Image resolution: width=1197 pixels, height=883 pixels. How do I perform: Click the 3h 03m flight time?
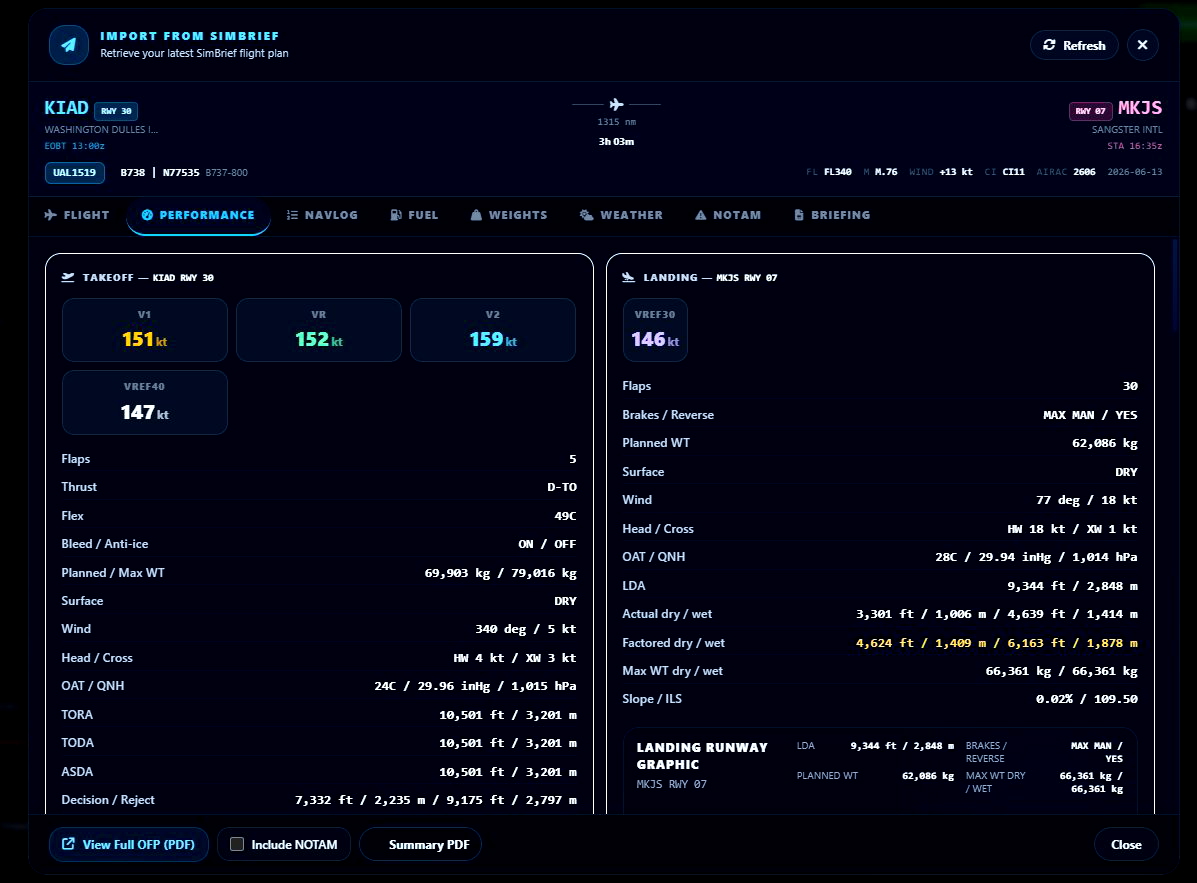pyautogui.click(x=616, y=141)
